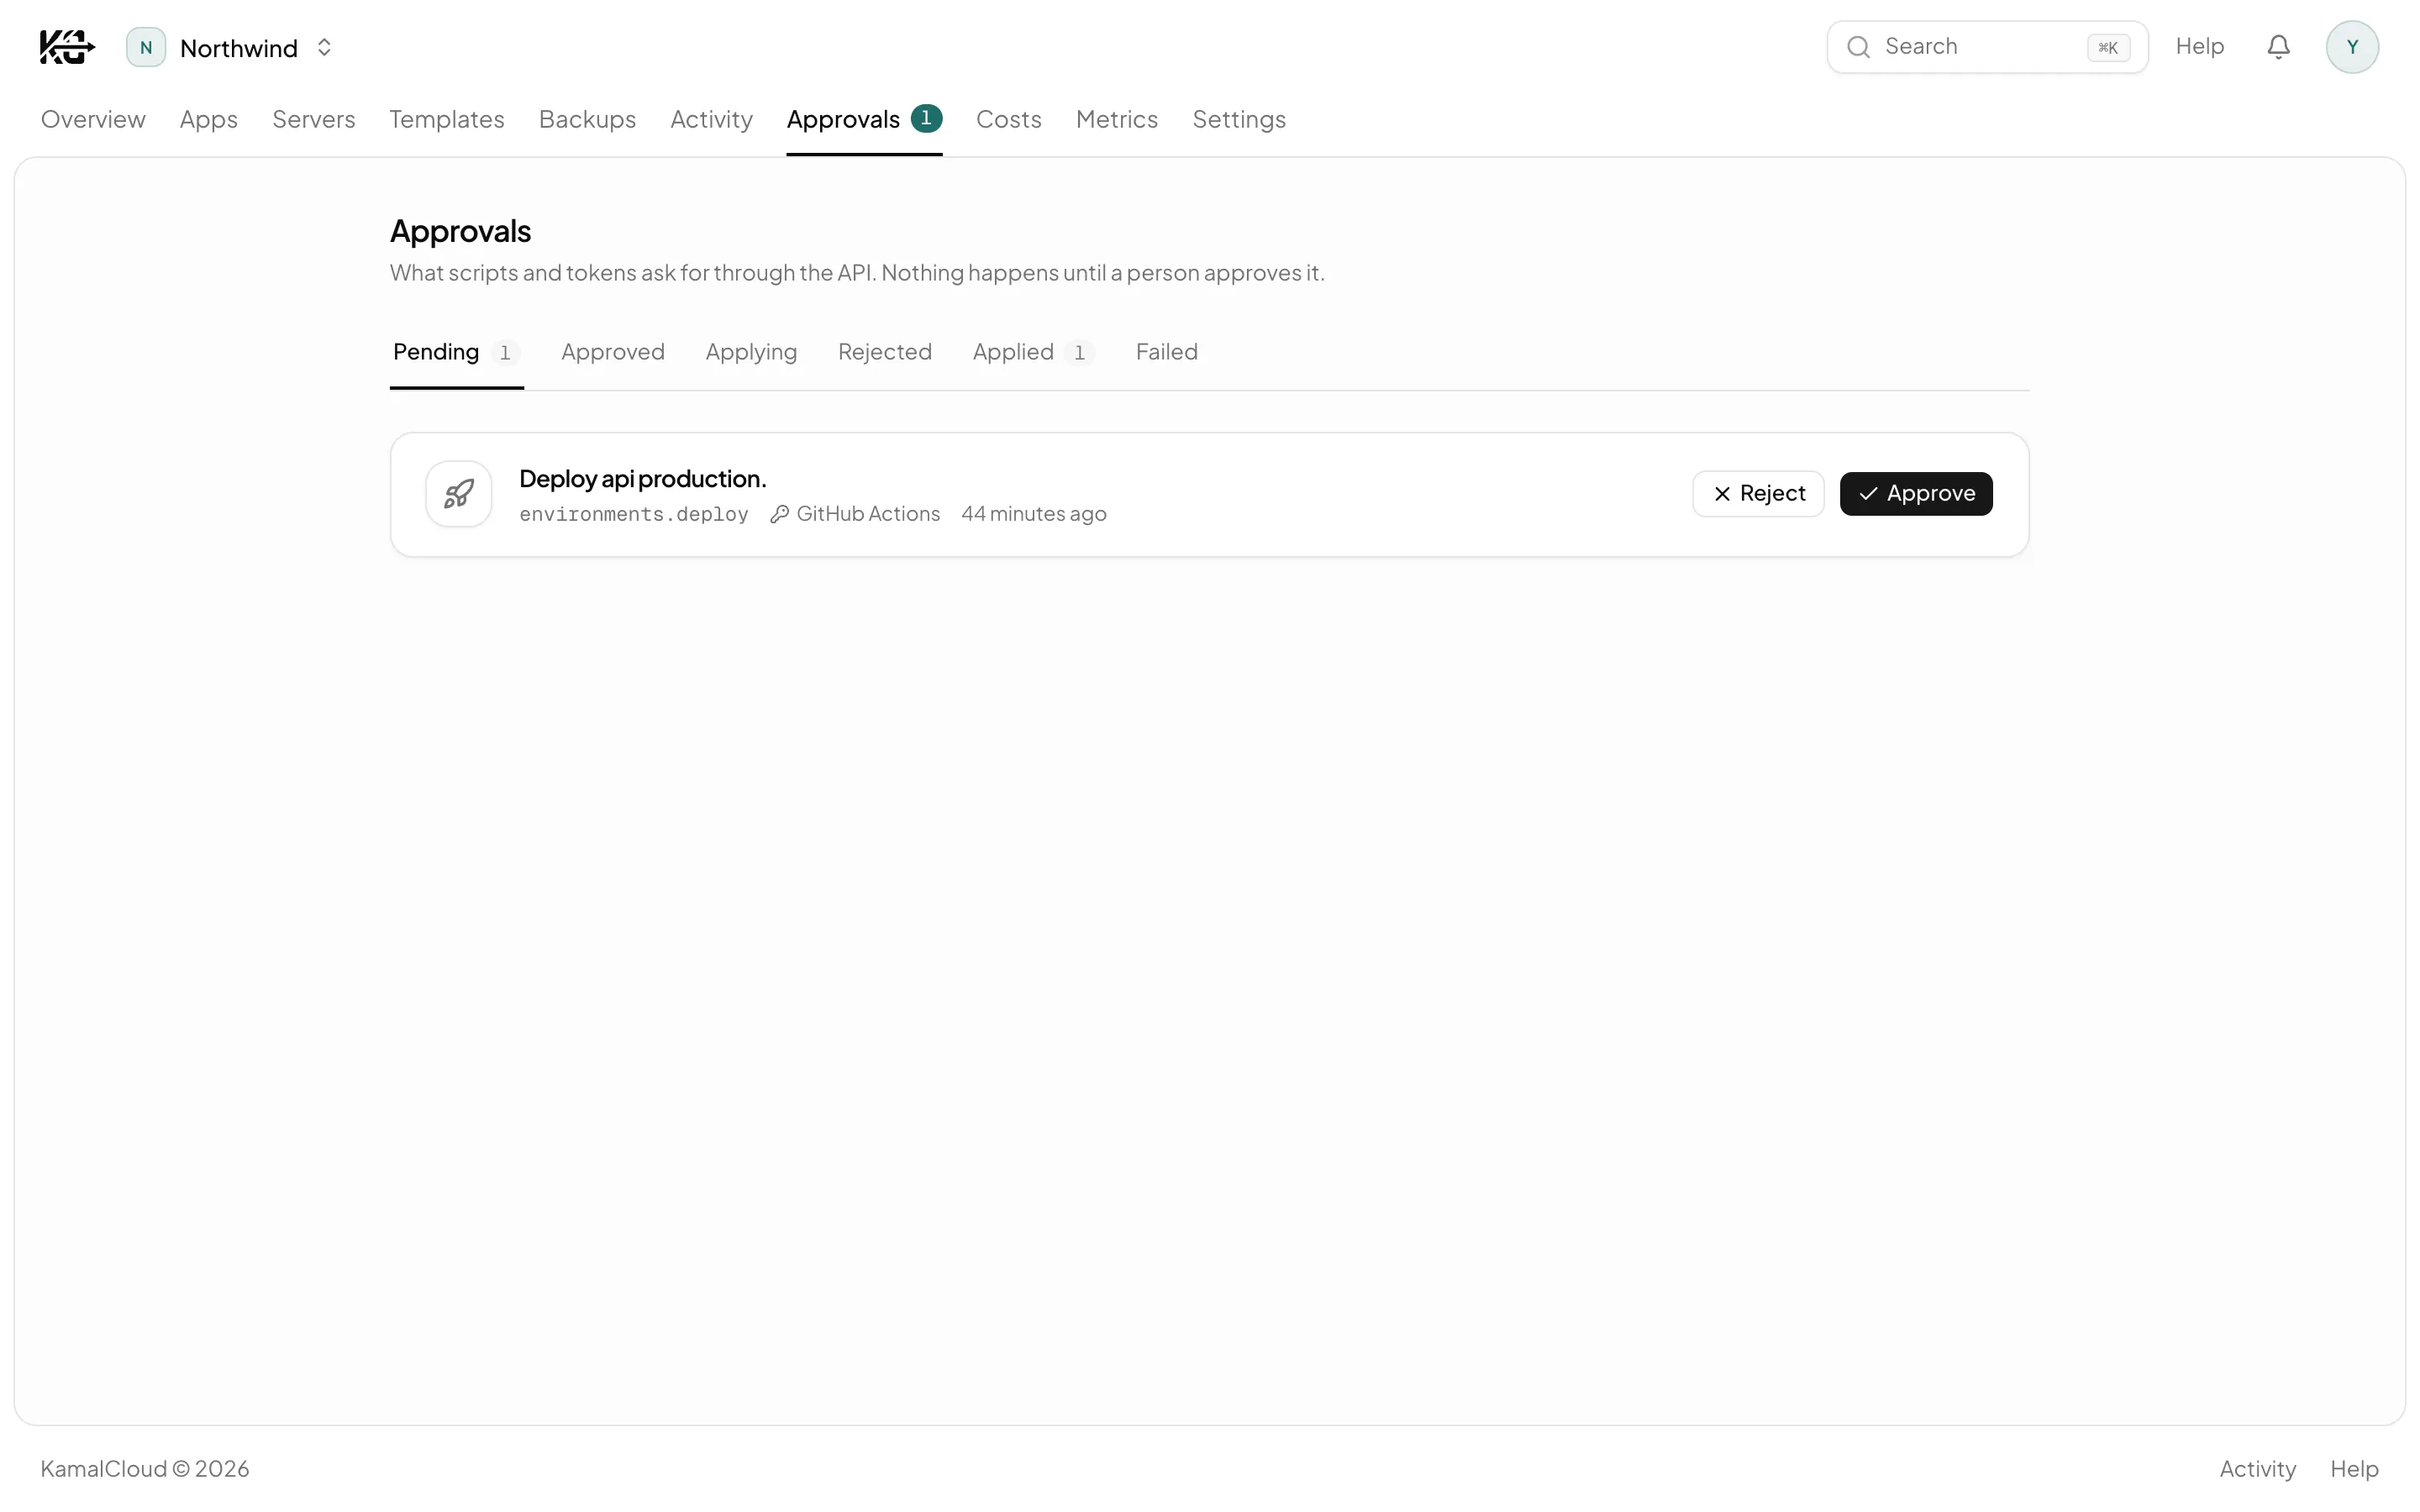2420x1512 pixels.
Task: Click the rocket deploy icon
Action: [458, 494]
